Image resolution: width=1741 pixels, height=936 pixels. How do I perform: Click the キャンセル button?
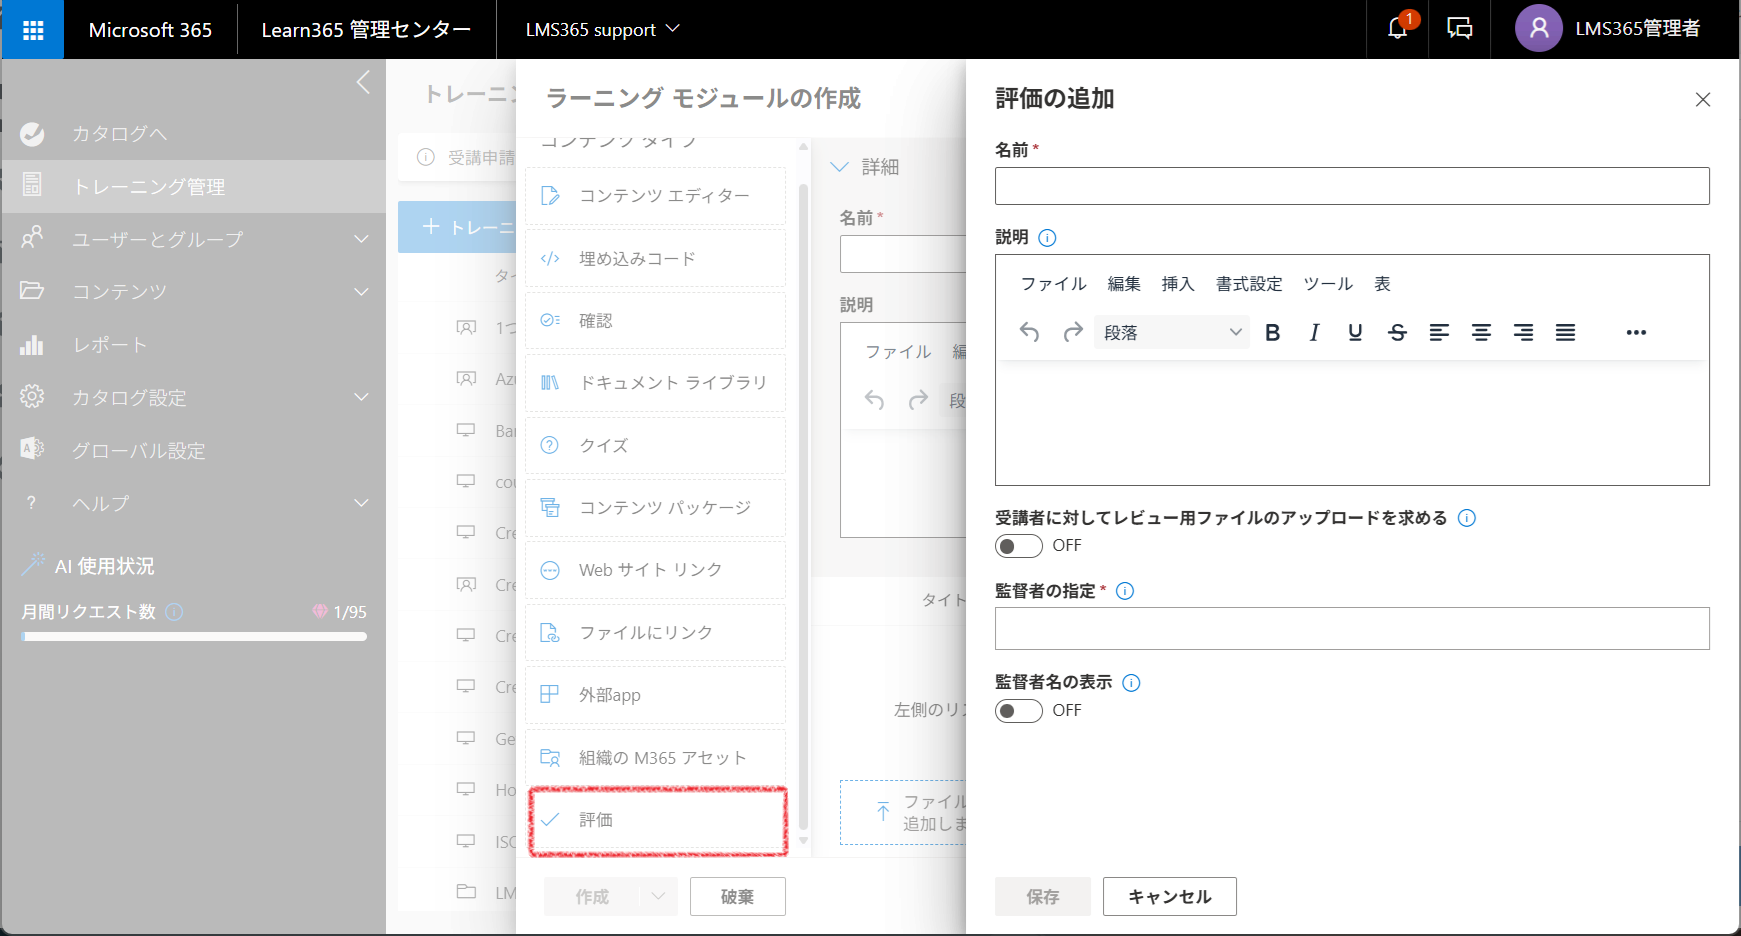[1170, 897]
